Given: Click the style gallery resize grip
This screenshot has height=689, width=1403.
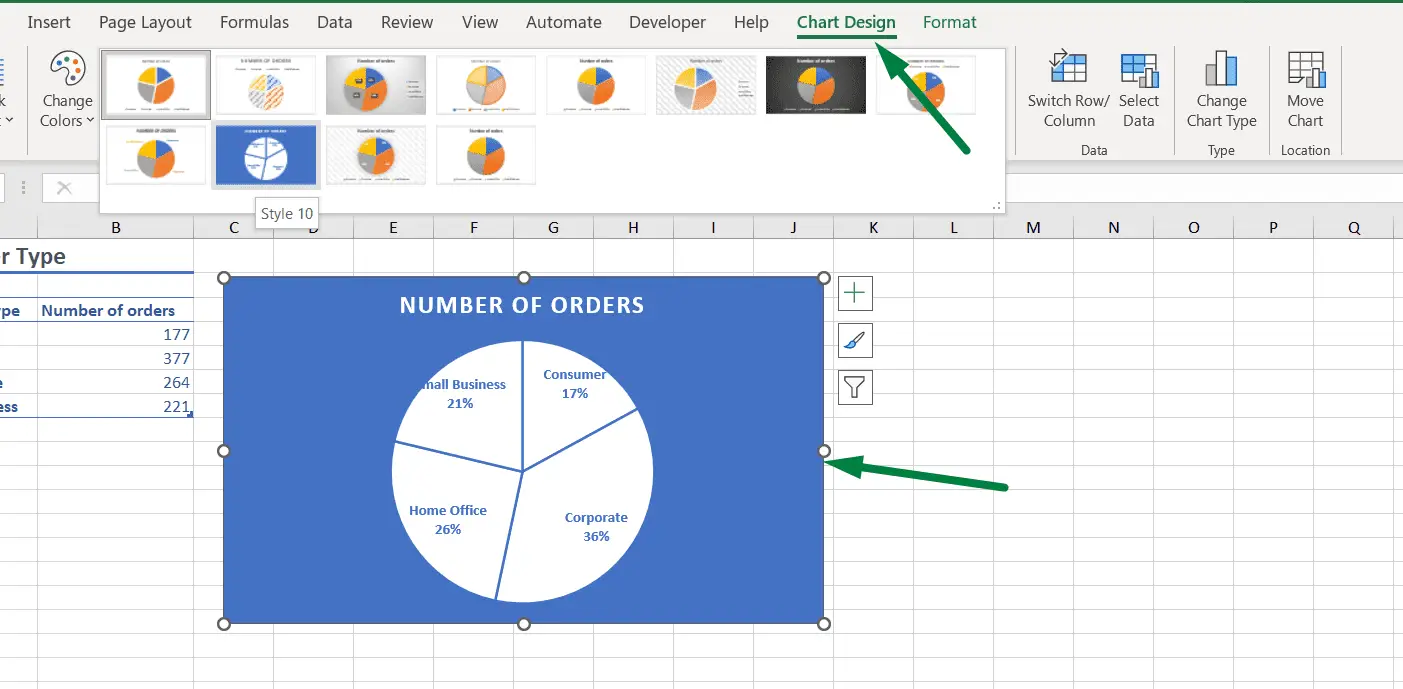Looking at the screenshot, I should 996,205.
